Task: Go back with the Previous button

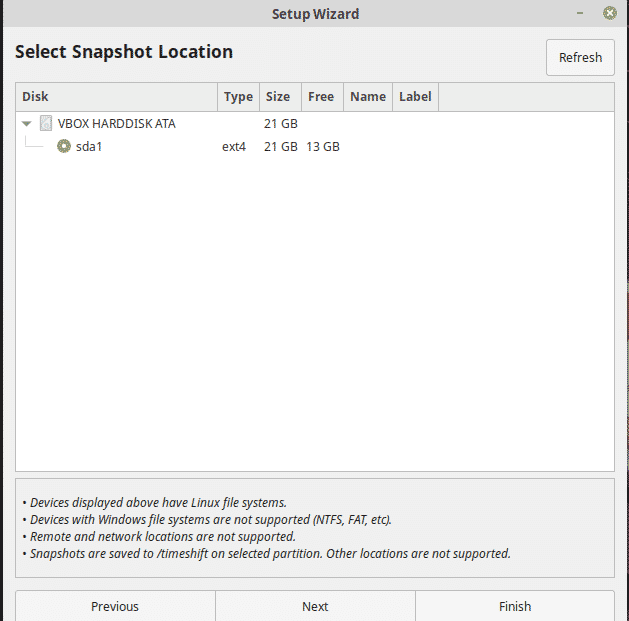Action: pyautogui.click(x=115, y=606)
